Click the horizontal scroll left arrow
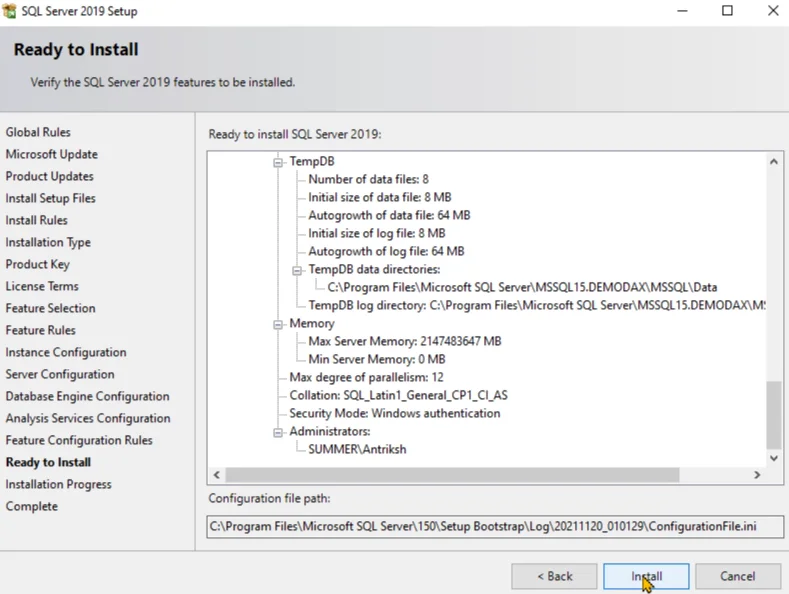This screenshot has width=789, height=594. pyautogui.click(x=216, y=475)
